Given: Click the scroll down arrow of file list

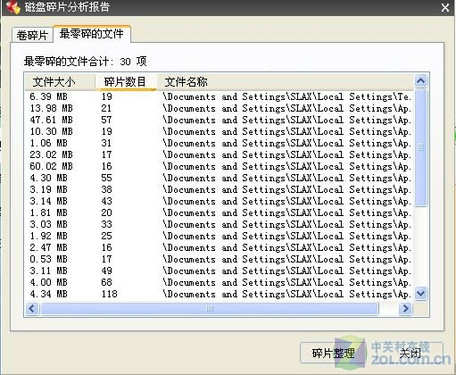Looking at the screenshot, I should pos(421,293).
